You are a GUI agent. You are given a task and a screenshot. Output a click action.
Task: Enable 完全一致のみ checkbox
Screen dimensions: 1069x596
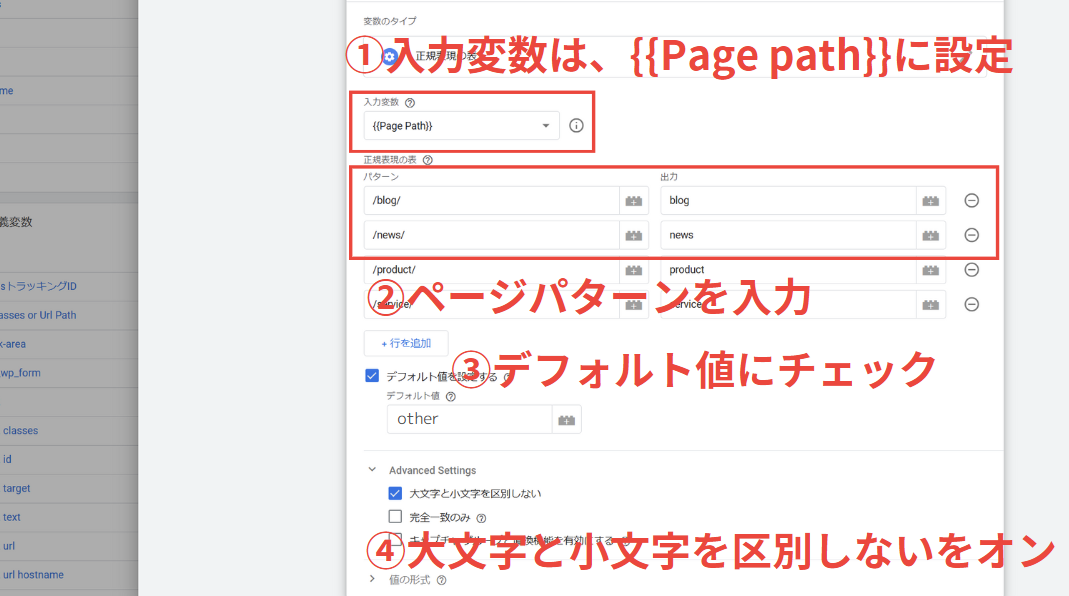[x=395, y=516]
